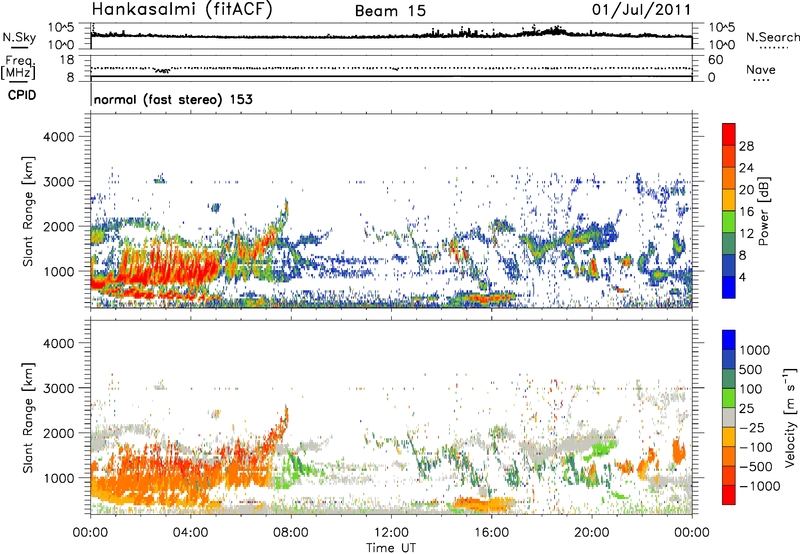The image size is (800, 554).
Task: Click the '2000' range tick in velocity panel
Action: [x=59, y=433]
